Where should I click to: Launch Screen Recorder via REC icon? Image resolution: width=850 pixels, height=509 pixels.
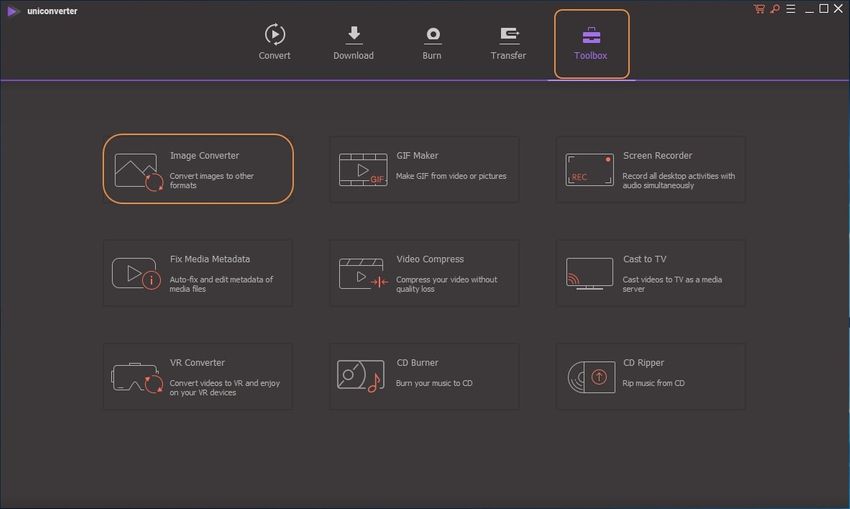click(x=589, y=170)
